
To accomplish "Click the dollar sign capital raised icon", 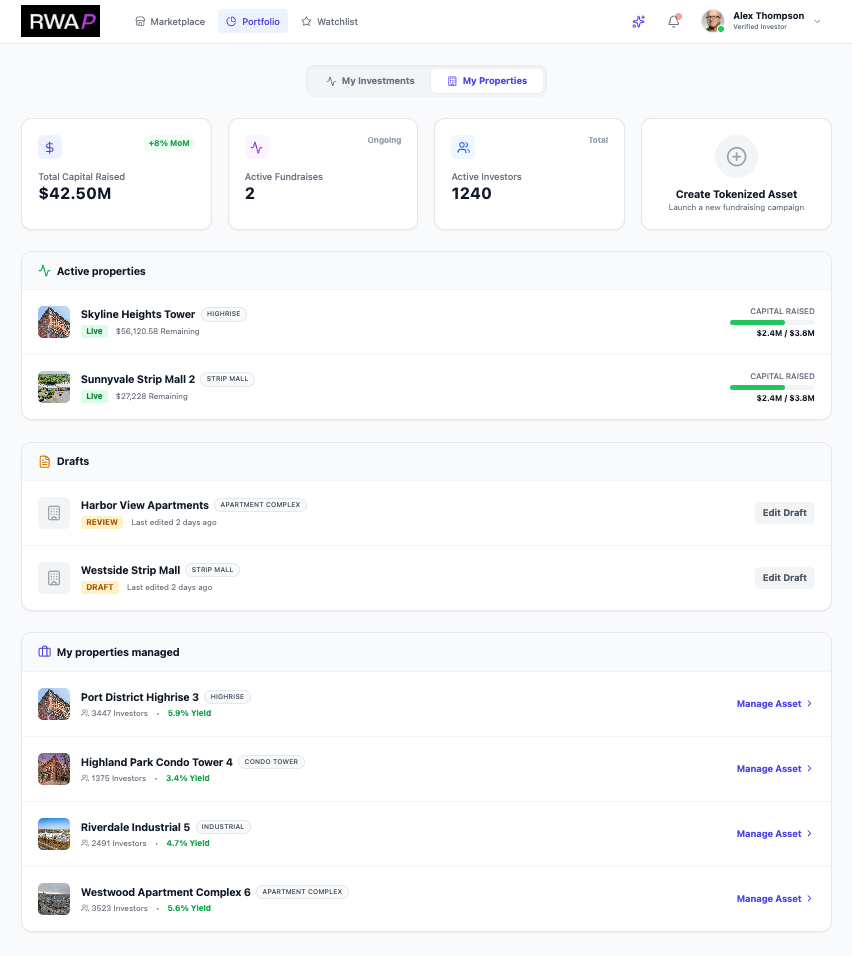I will pyautogui.click(x=50, y=147).
